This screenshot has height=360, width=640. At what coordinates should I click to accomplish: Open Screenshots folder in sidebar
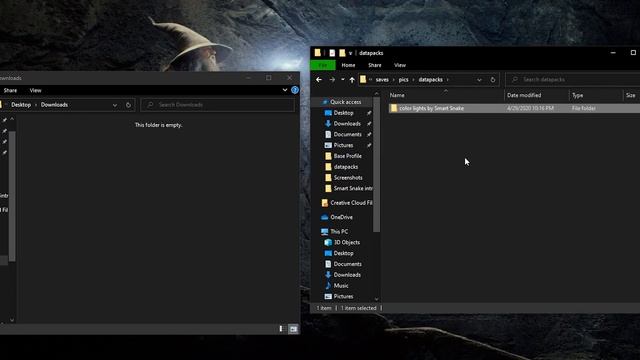pos(348,178)
